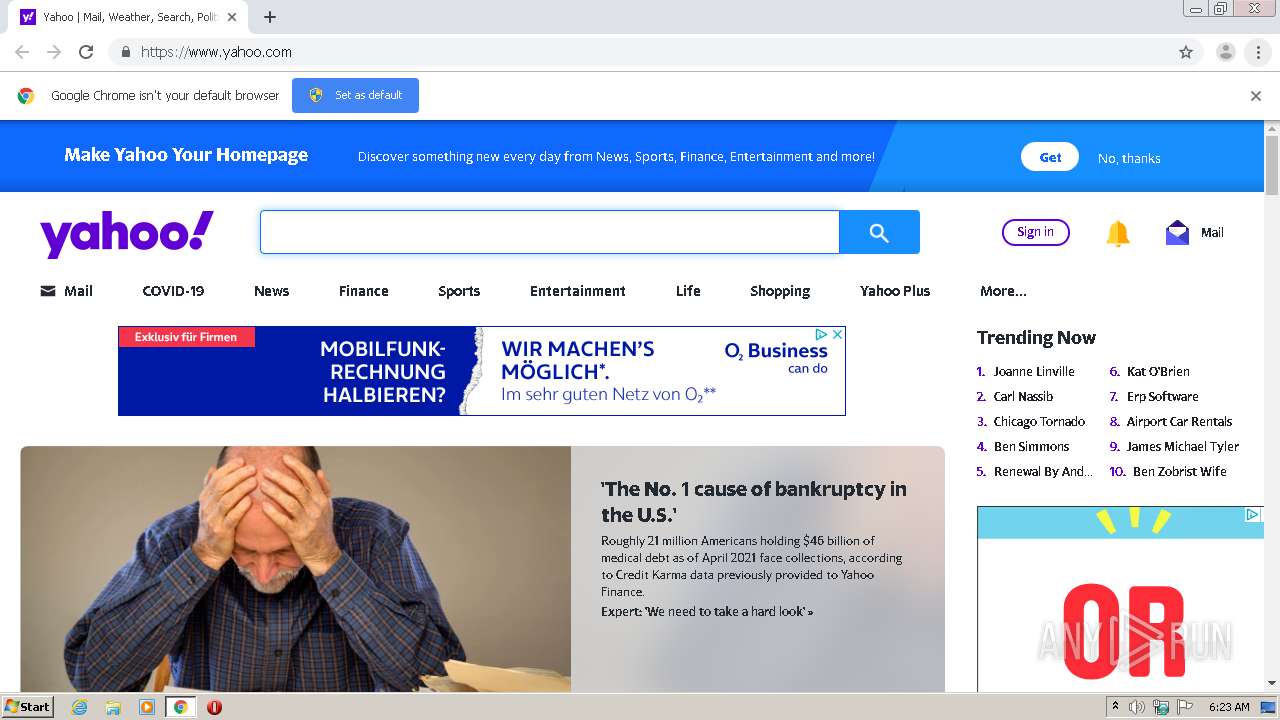Open the Chrome three-dot menu
The width and height of the screenshot is (1280, 720).
[1258, 52]
